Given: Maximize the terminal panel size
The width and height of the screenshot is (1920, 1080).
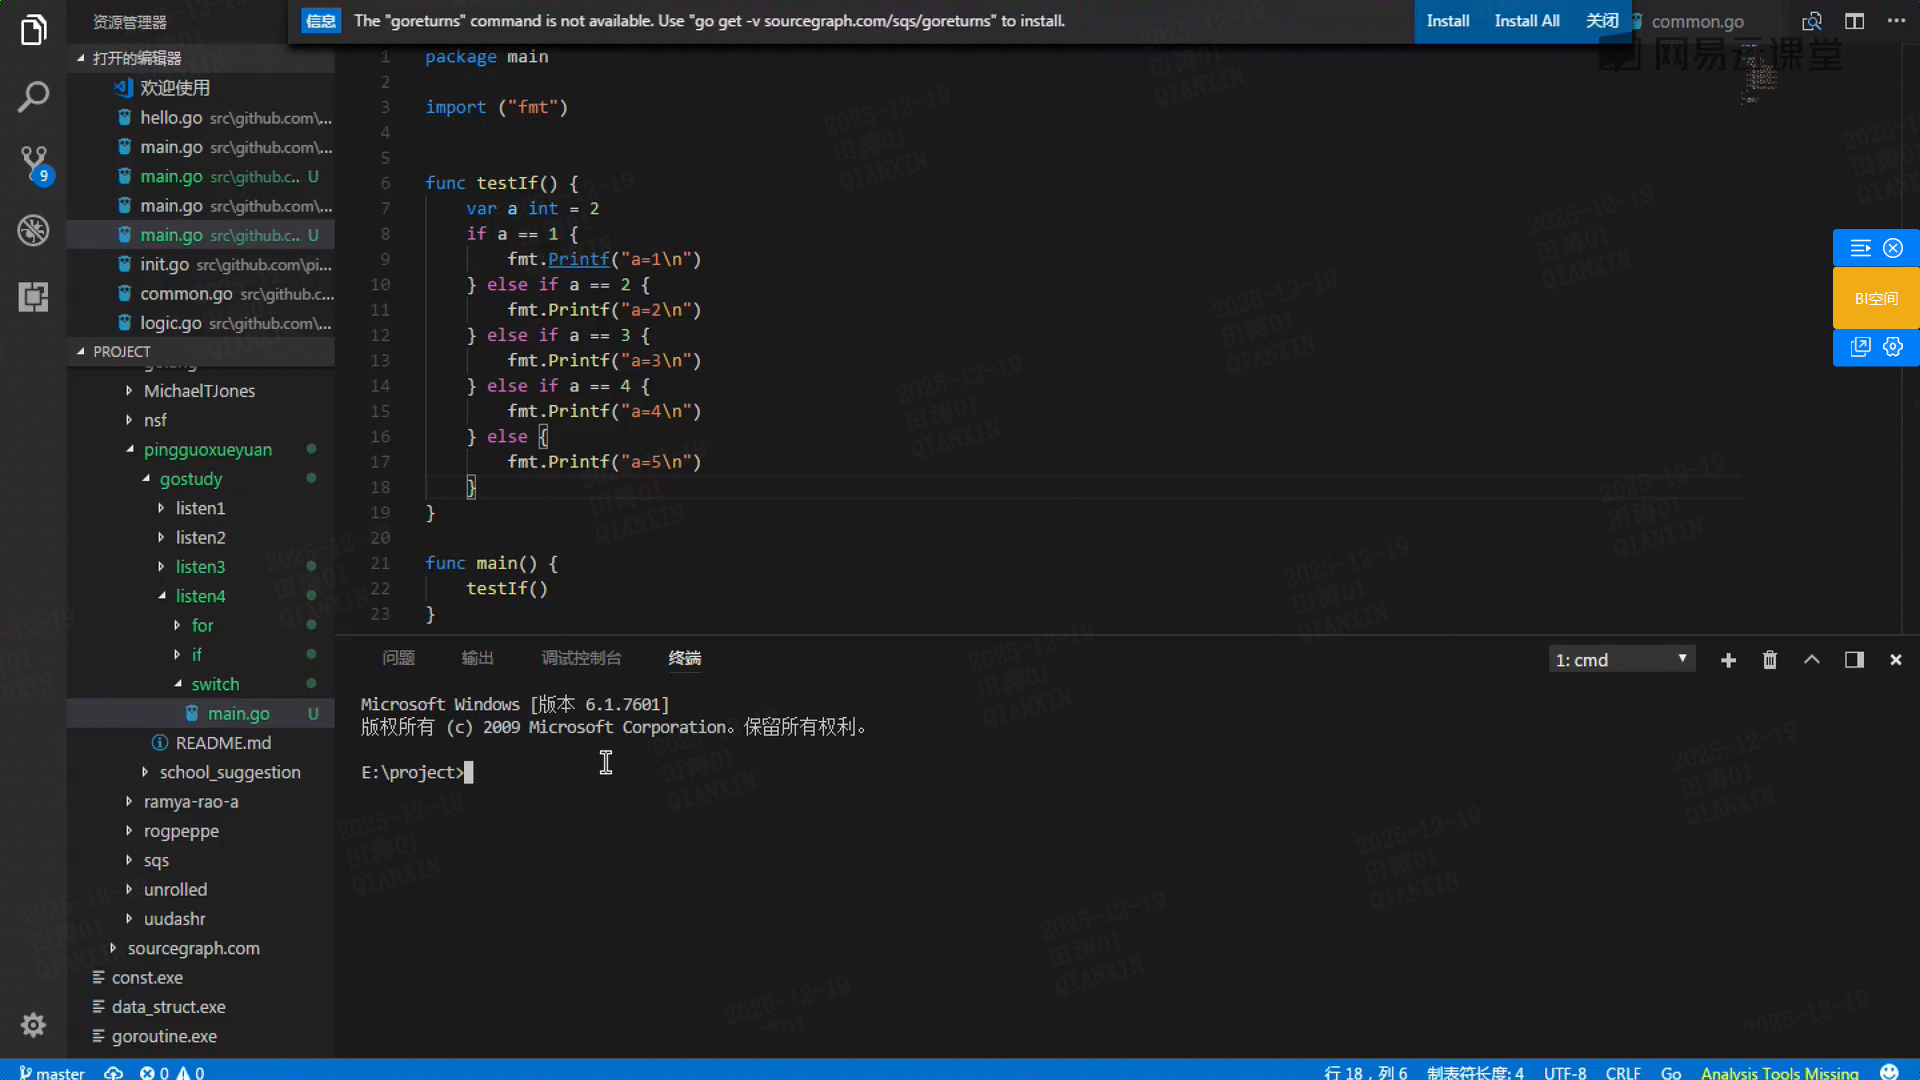Looking at the screenshot, I should (x=1812, y=660).
